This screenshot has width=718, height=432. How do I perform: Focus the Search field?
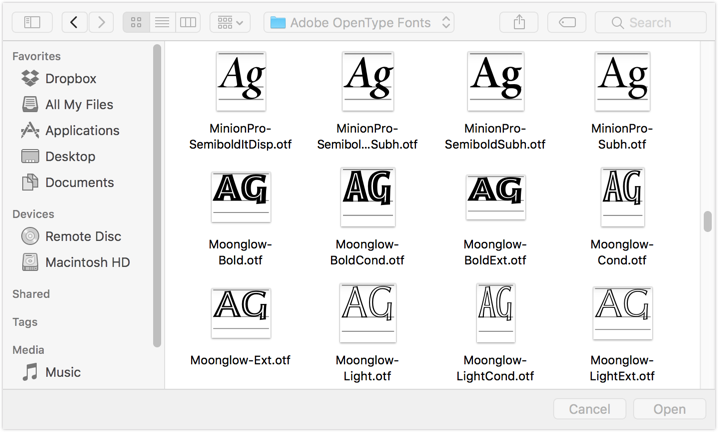649,22
